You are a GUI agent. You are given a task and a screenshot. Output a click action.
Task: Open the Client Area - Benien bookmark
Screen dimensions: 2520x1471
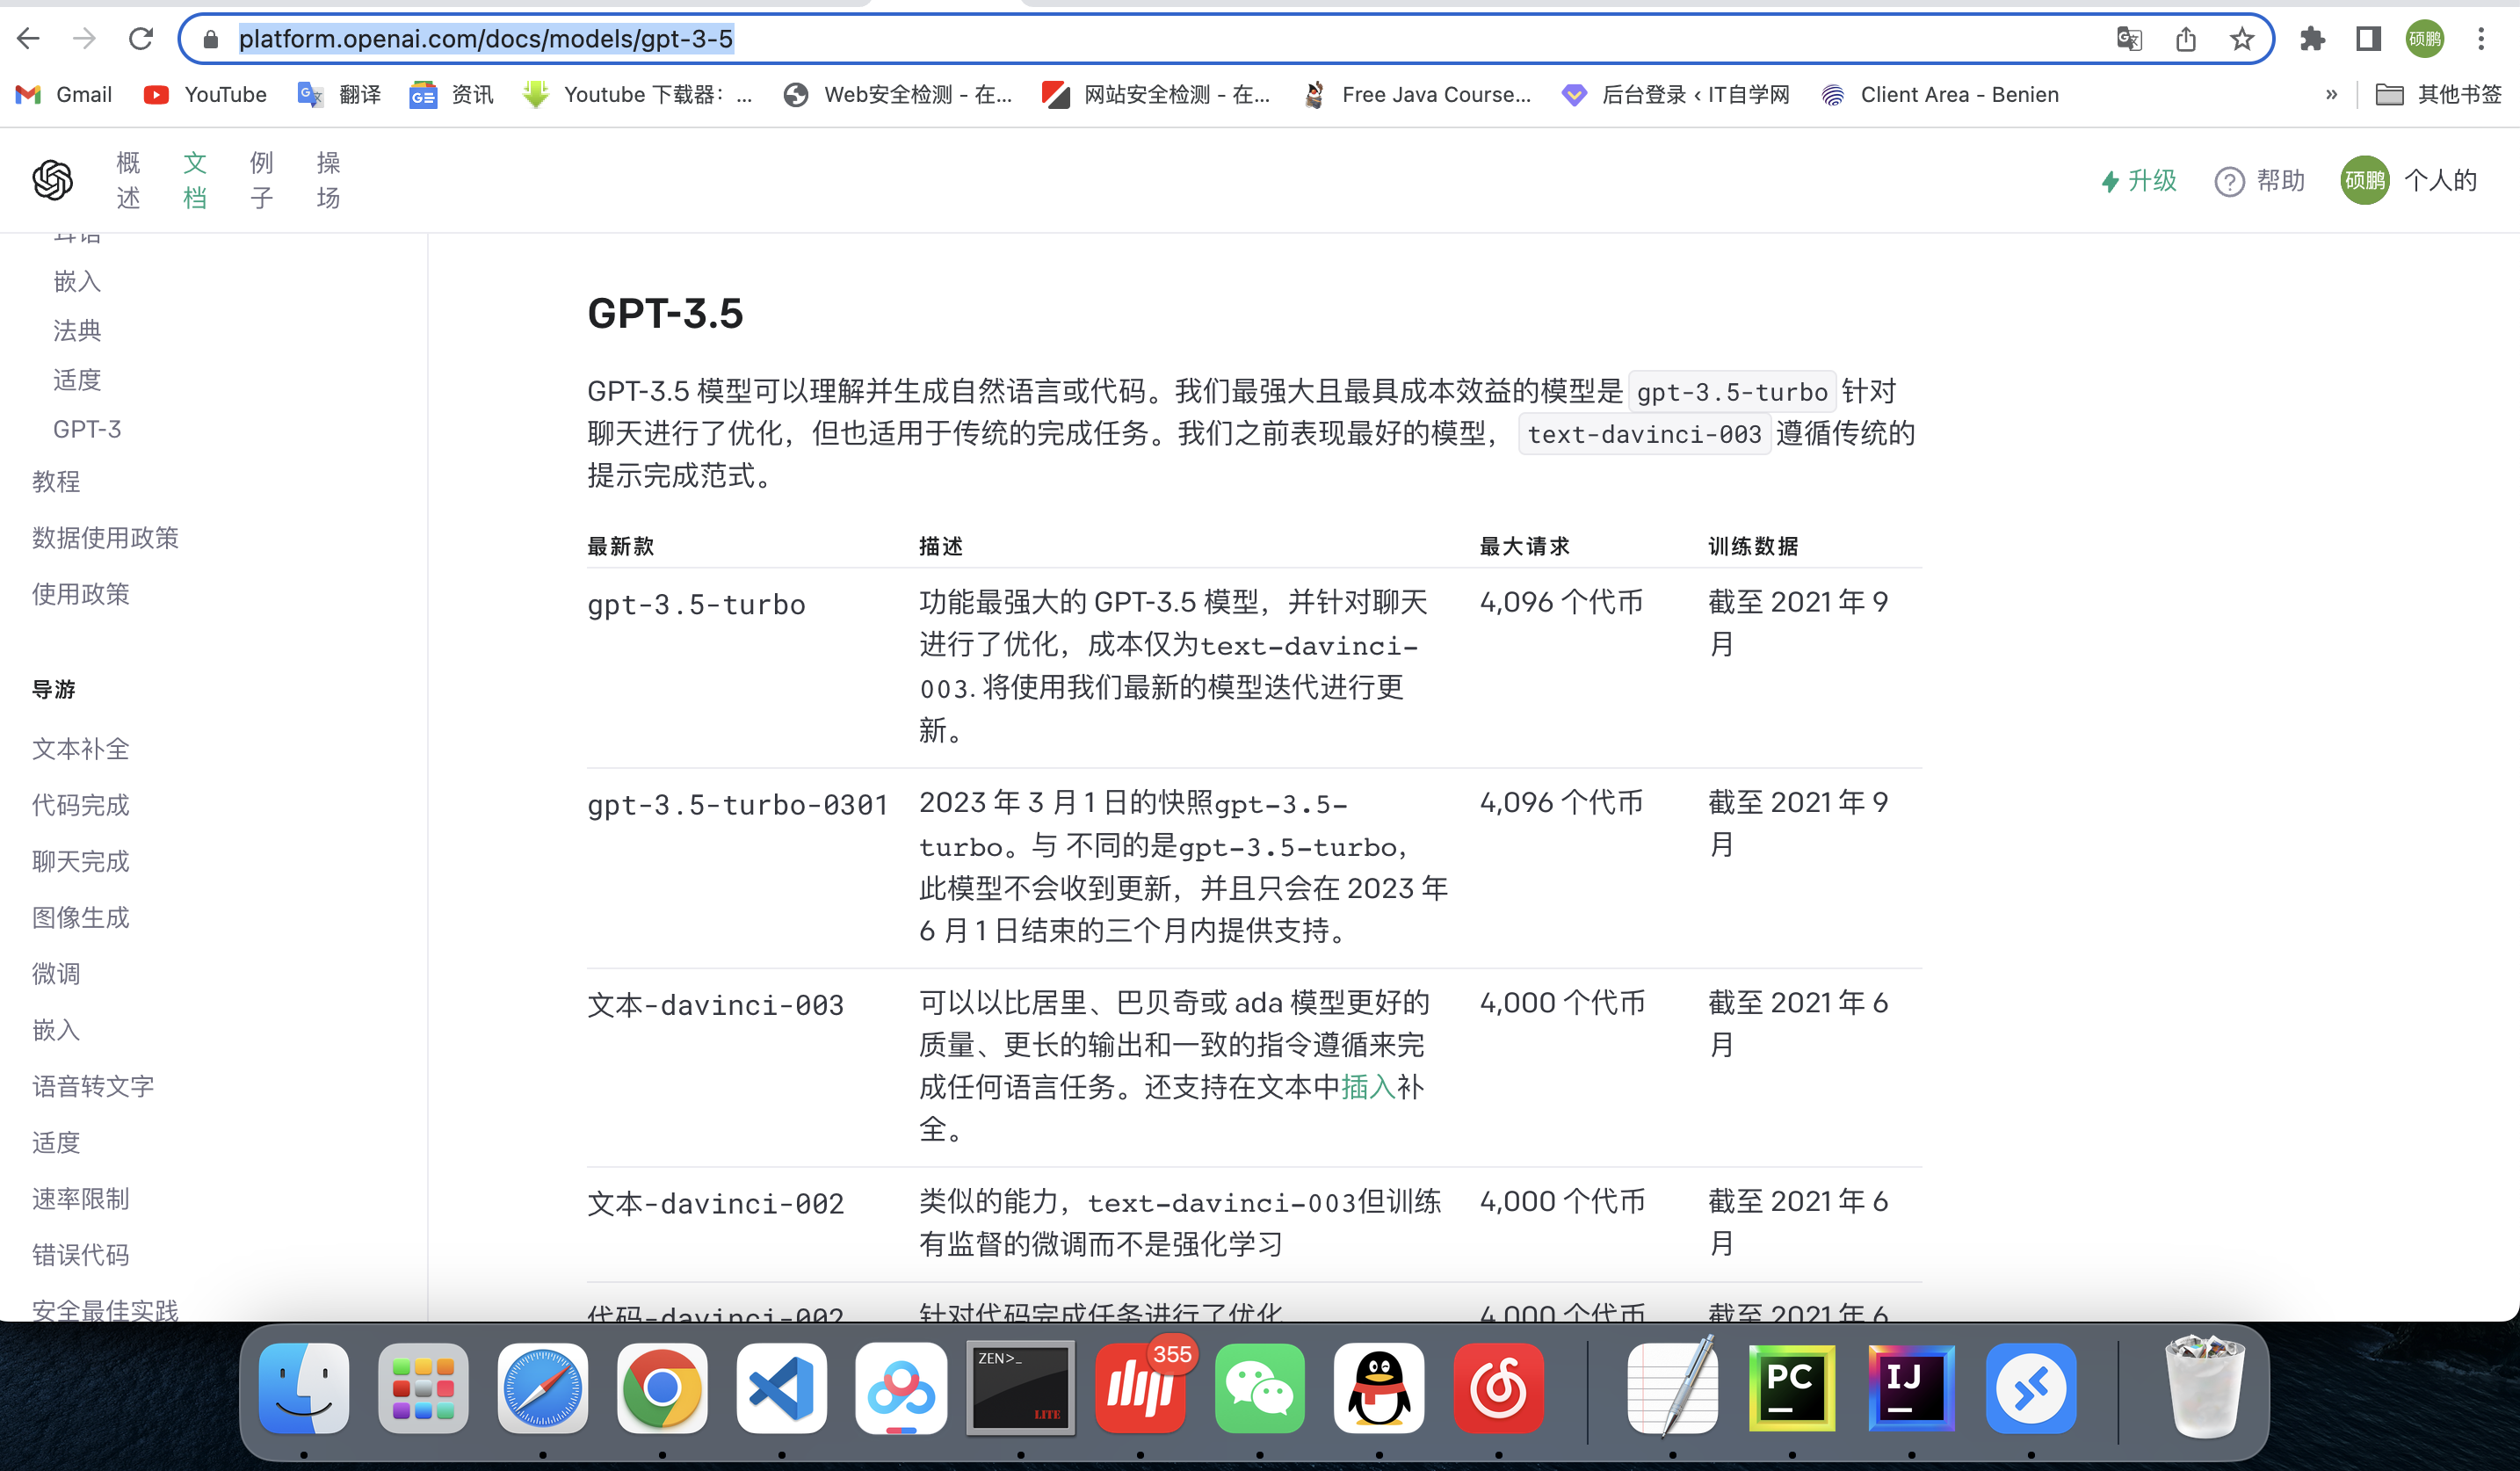coord(1940,95)
